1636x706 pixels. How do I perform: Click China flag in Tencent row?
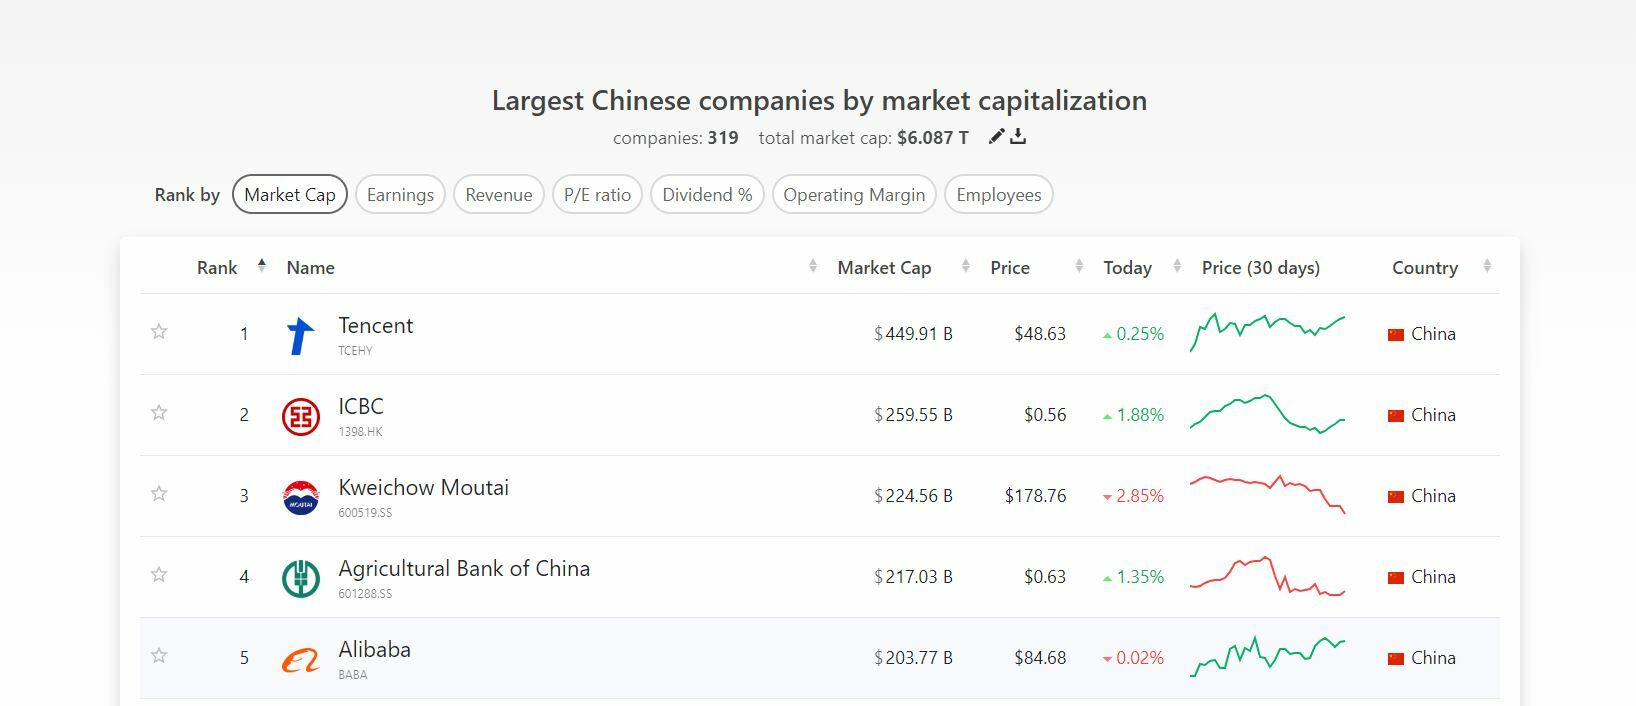(1396, 335)
